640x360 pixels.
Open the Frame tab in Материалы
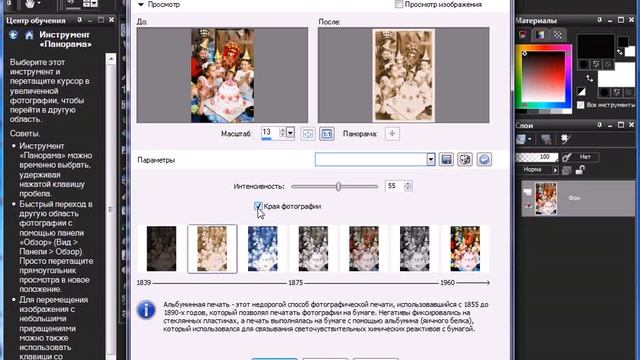pos(523,35)
